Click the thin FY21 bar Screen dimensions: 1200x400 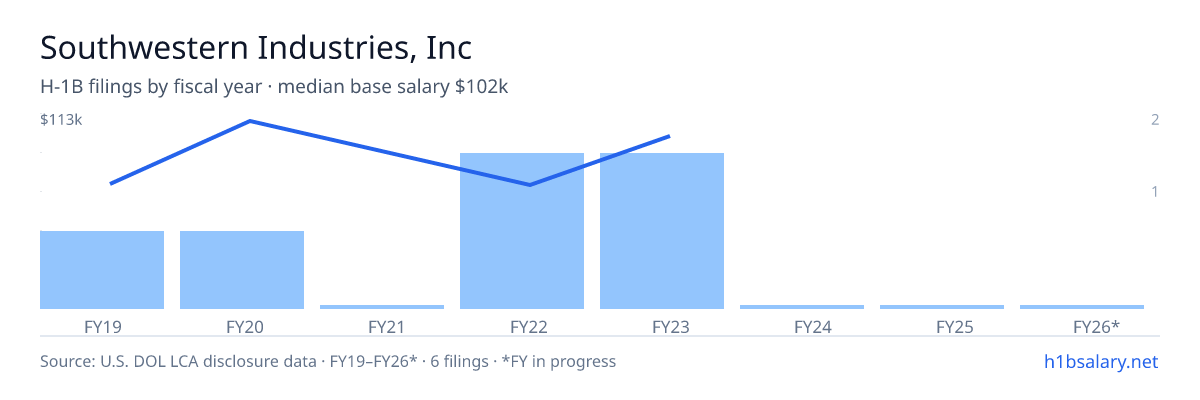pyautogui.click(x=382, y=307)
